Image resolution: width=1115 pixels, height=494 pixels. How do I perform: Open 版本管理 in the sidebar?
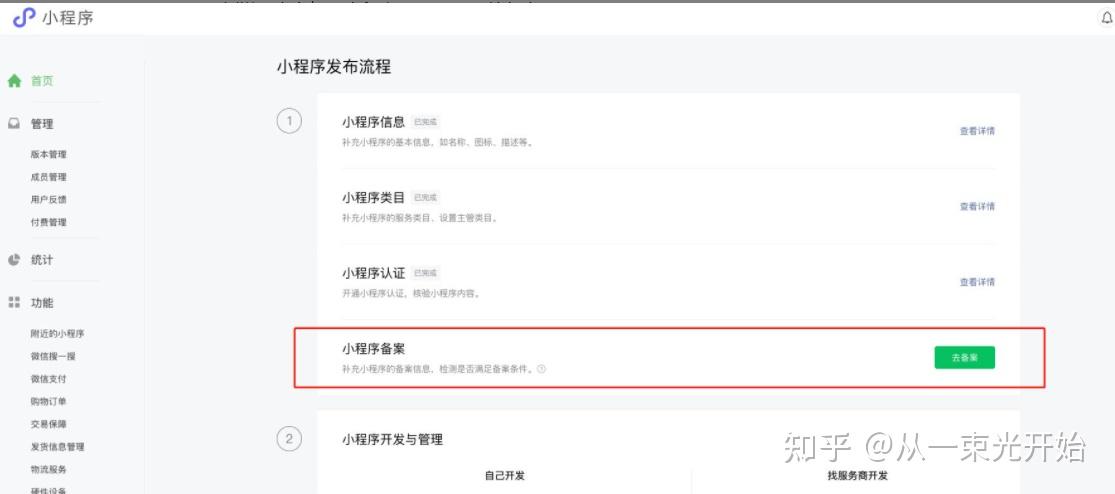point(49,155)
